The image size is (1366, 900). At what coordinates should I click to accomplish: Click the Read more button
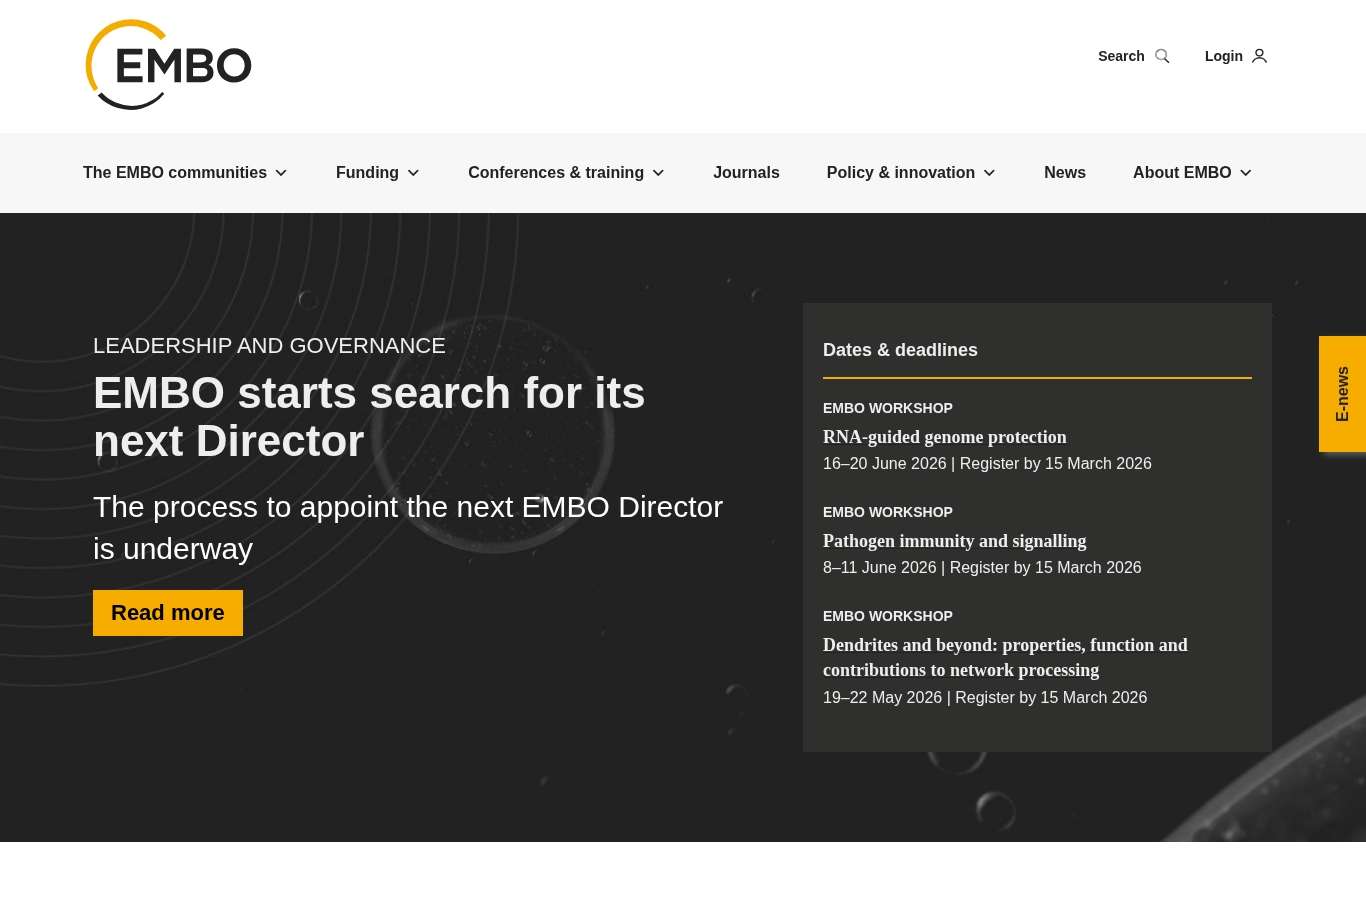pyautogui.click(x=168, y=613)
